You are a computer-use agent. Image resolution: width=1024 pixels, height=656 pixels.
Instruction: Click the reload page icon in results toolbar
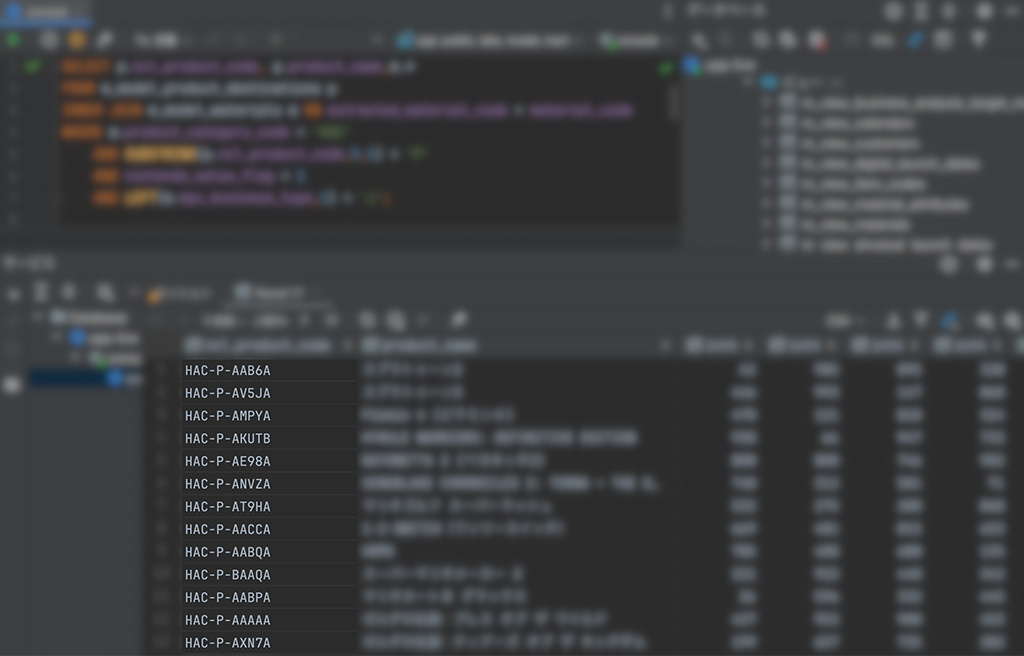[x=368, y=321]
